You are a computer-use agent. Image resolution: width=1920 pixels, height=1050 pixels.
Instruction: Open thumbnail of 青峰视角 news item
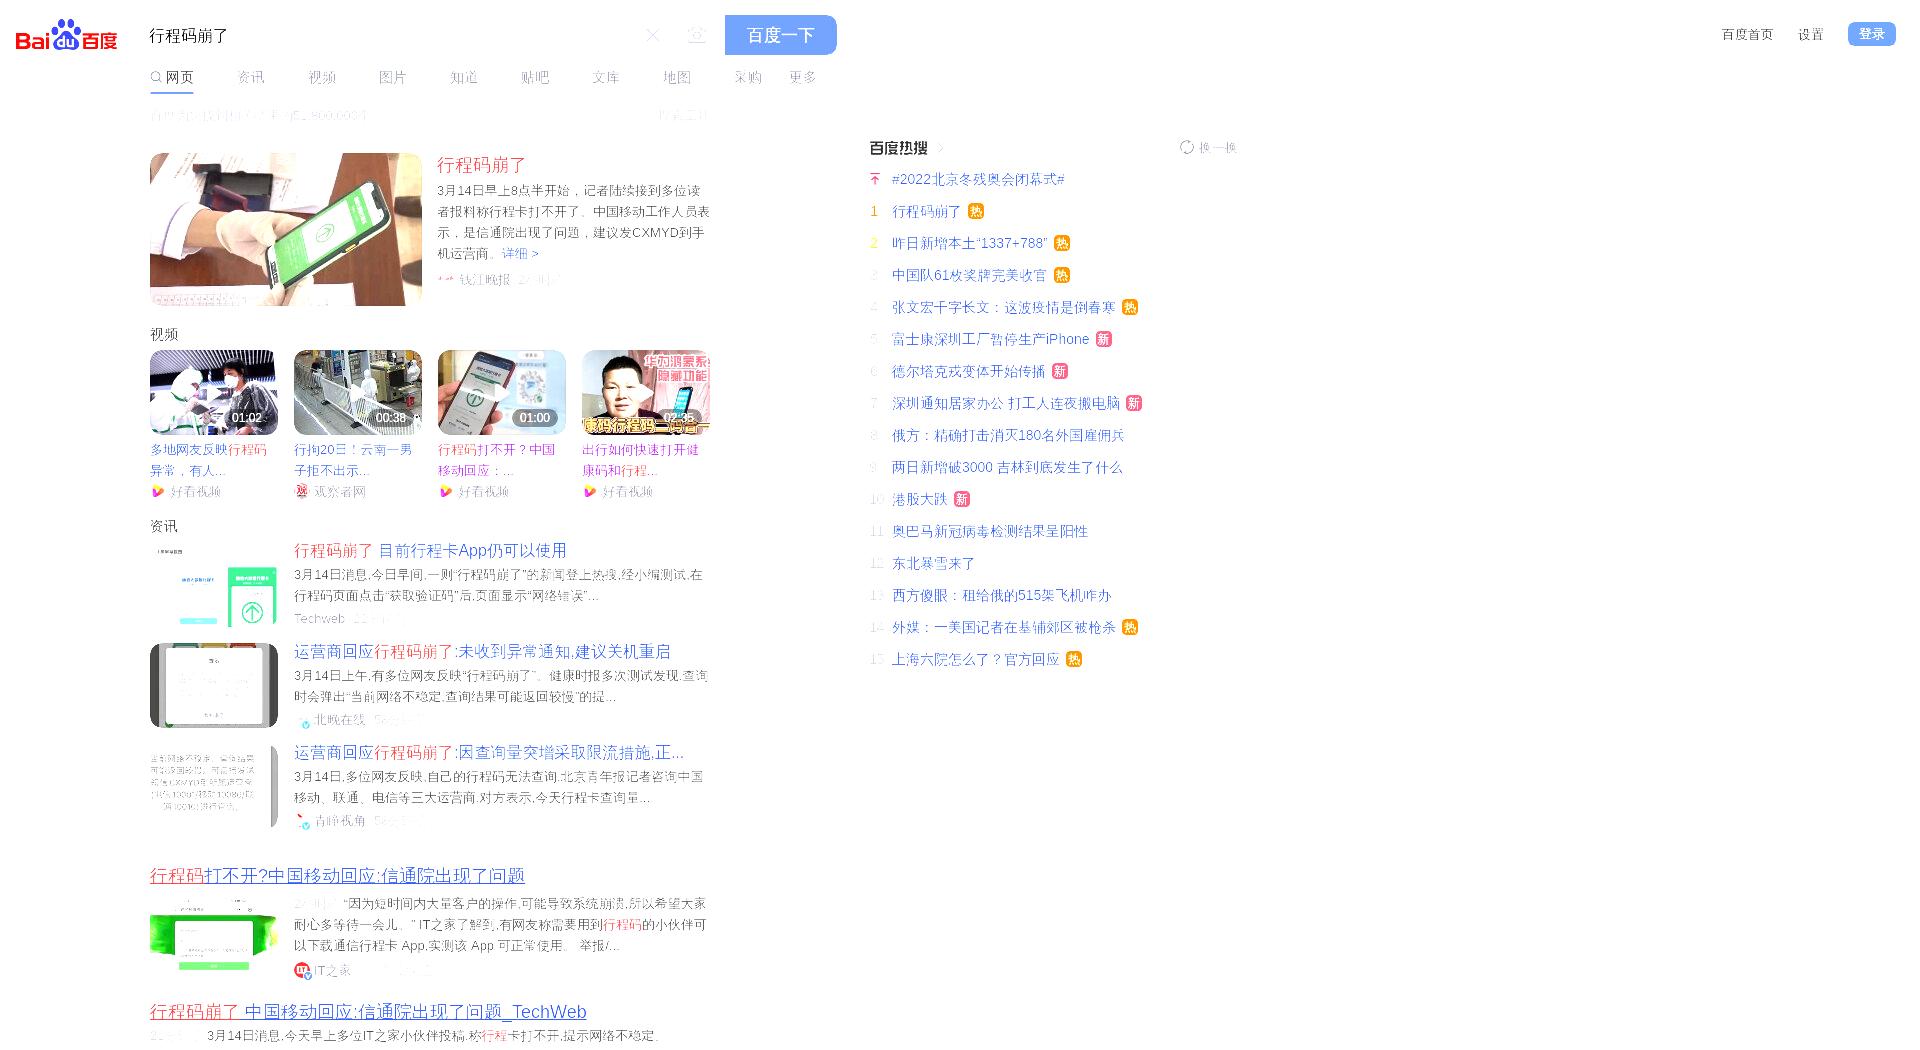[x=214, y=787]
